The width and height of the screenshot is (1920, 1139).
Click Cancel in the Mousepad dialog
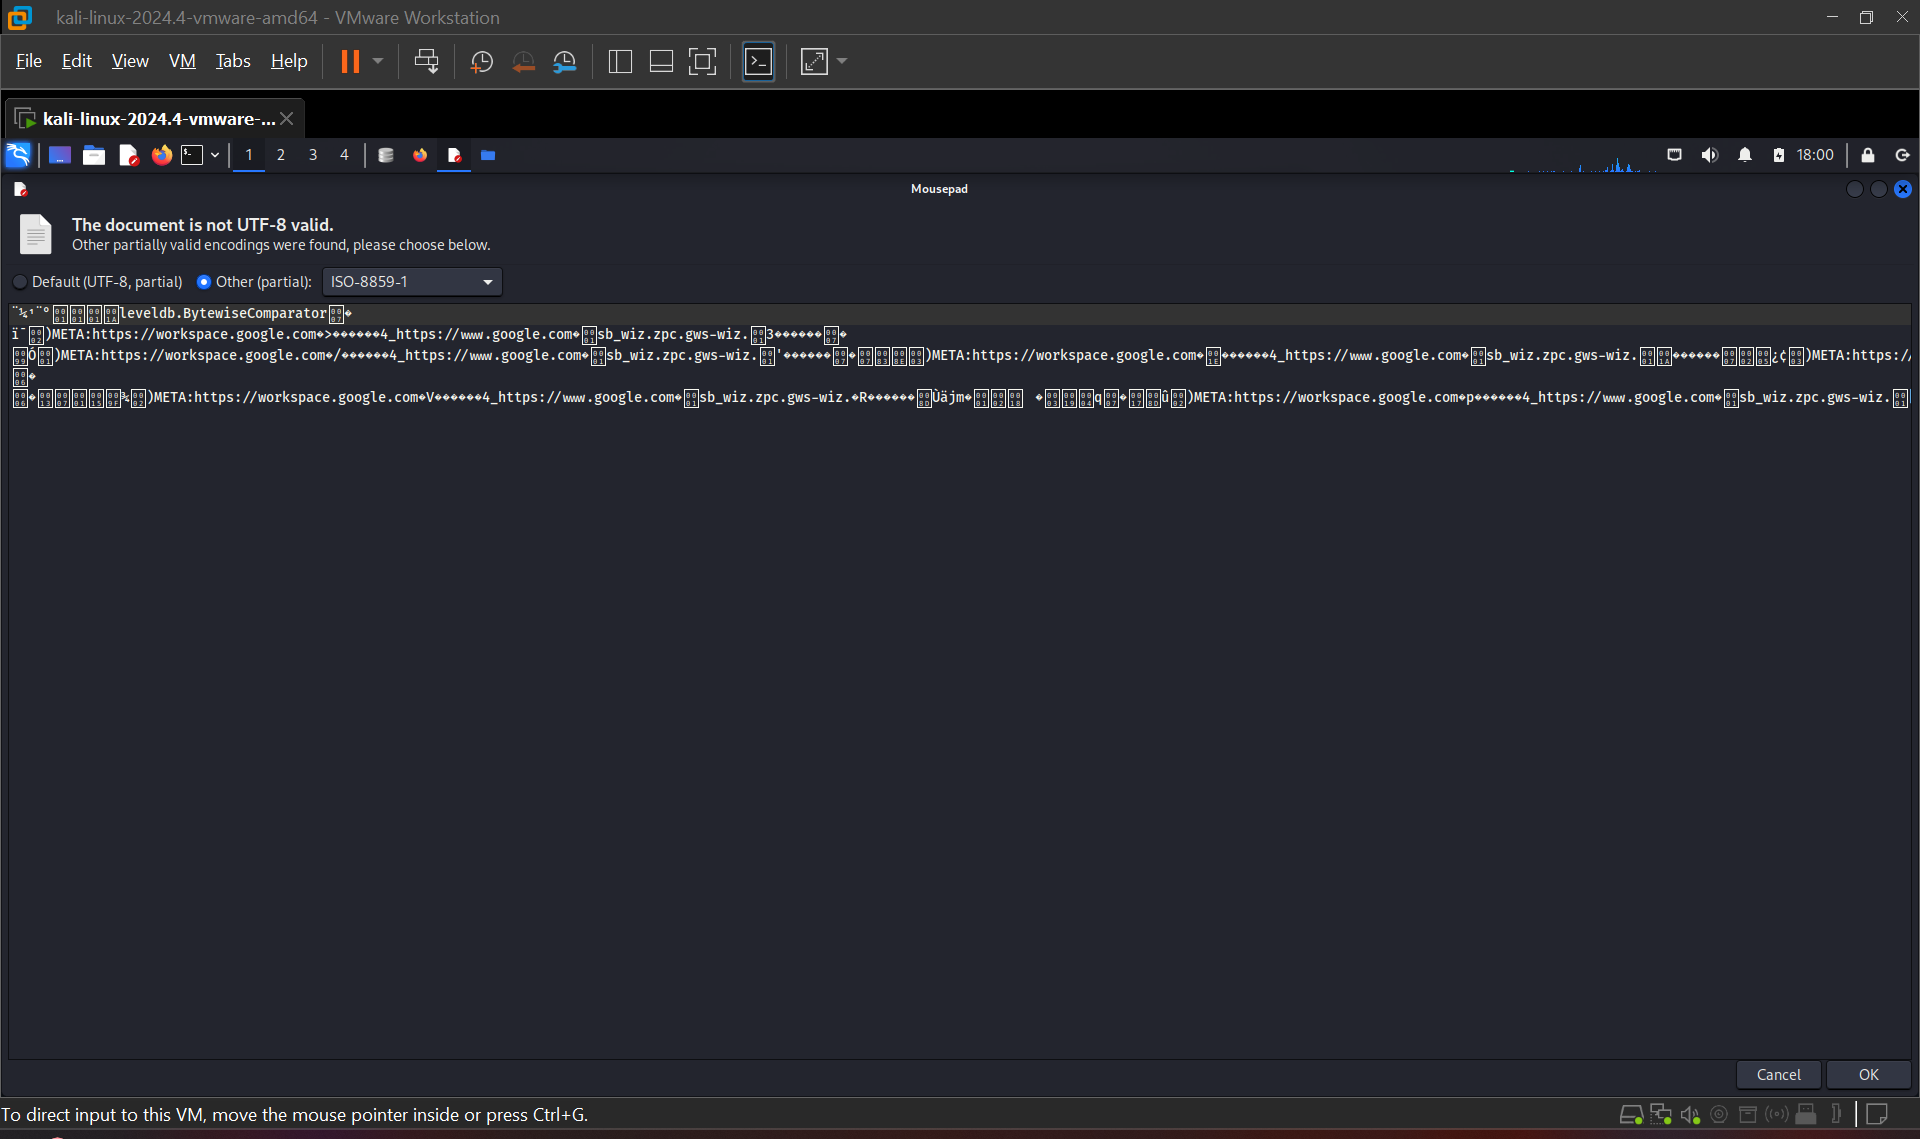pos(1778,1075)
